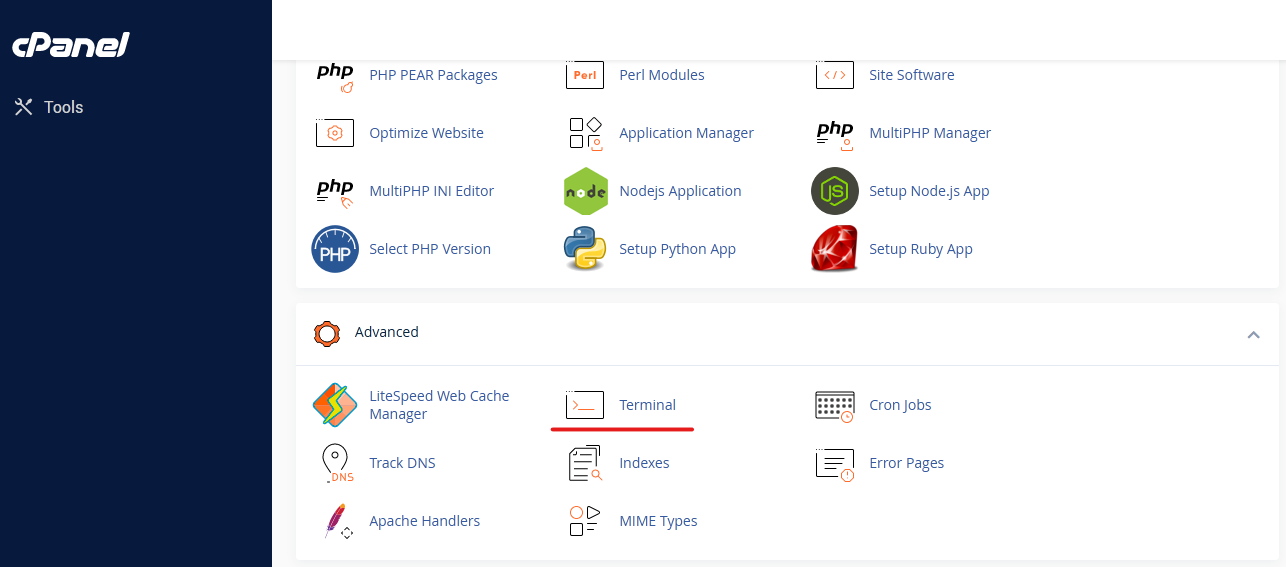
Task: Open the Apache Handlers feather icon
Action: click(335, 521)
